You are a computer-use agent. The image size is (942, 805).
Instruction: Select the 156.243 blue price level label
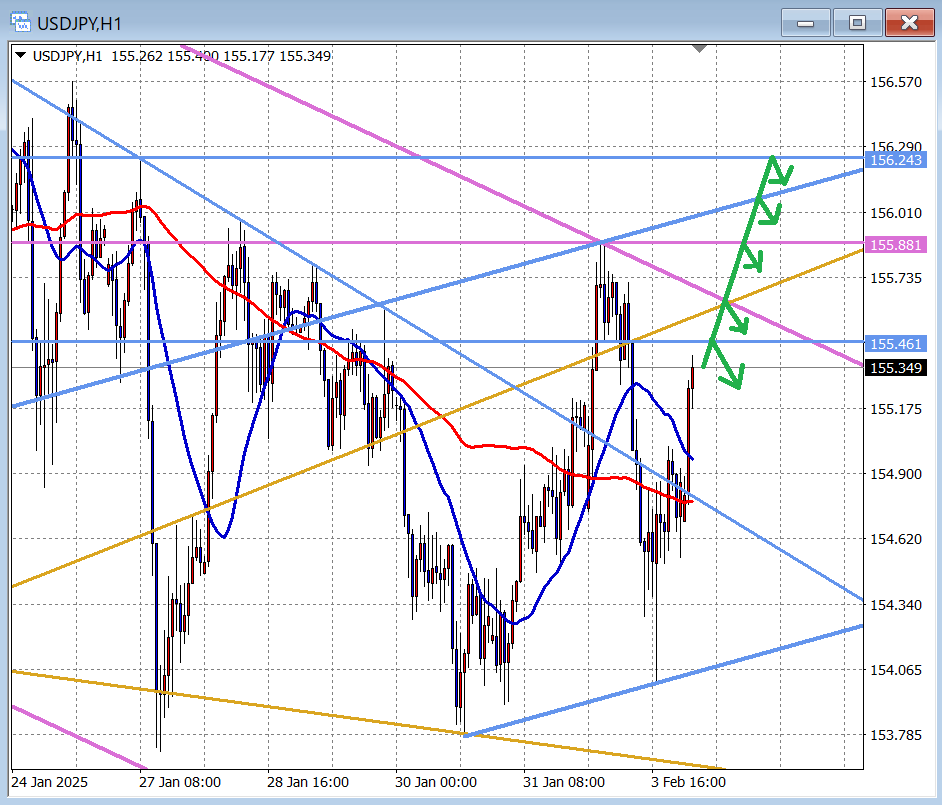[897, 160]
